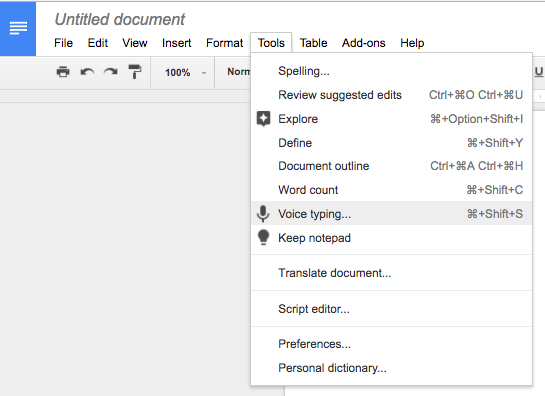Click the Explore star icon
545x396 pixels.
tap(263, 119)
